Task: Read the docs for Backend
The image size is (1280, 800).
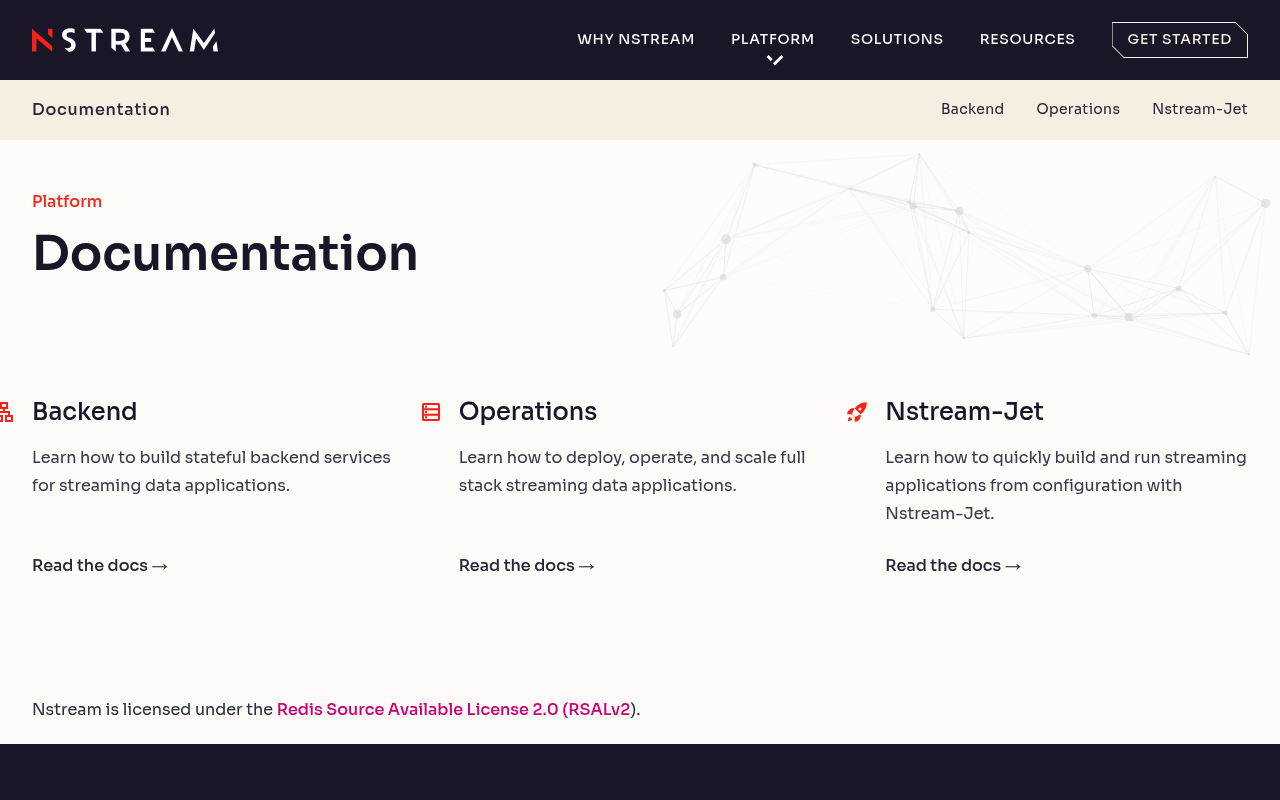Action: point(100,565)
